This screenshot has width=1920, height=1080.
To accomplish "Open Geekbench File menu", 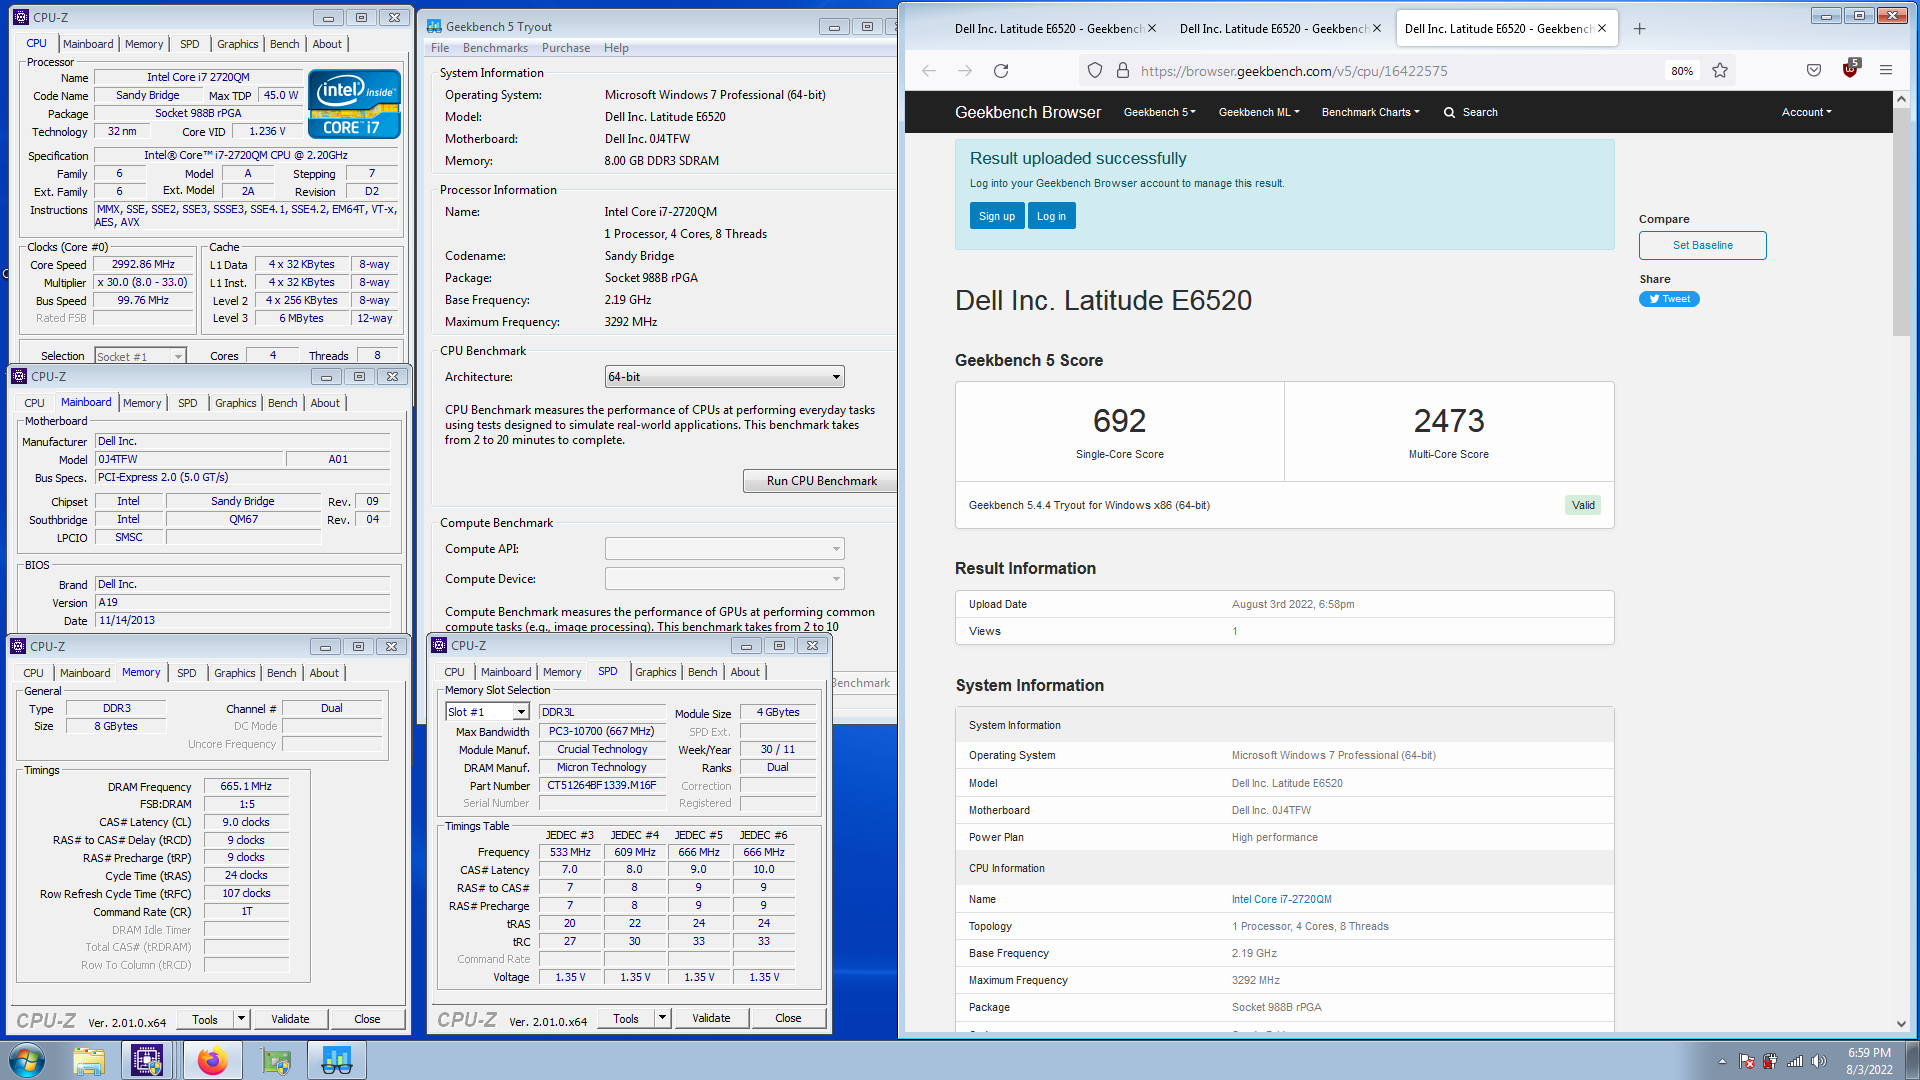I will [x=440, y=48].
